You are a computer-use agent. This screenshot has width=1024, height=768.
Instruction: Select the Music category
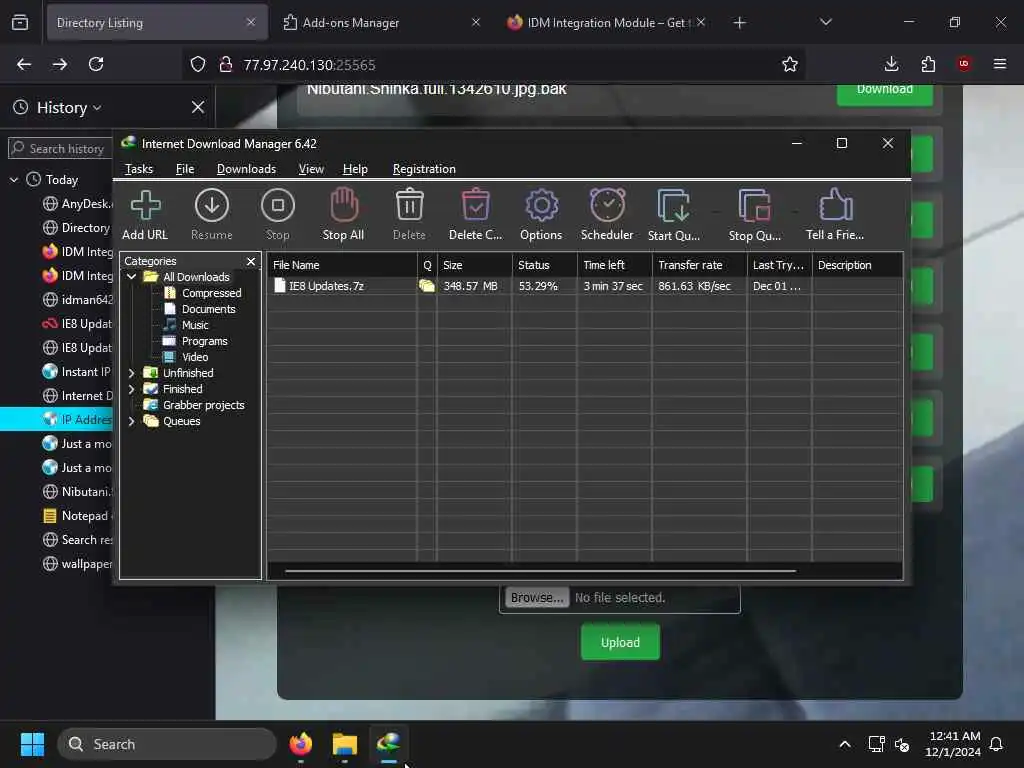click(195, 325)
